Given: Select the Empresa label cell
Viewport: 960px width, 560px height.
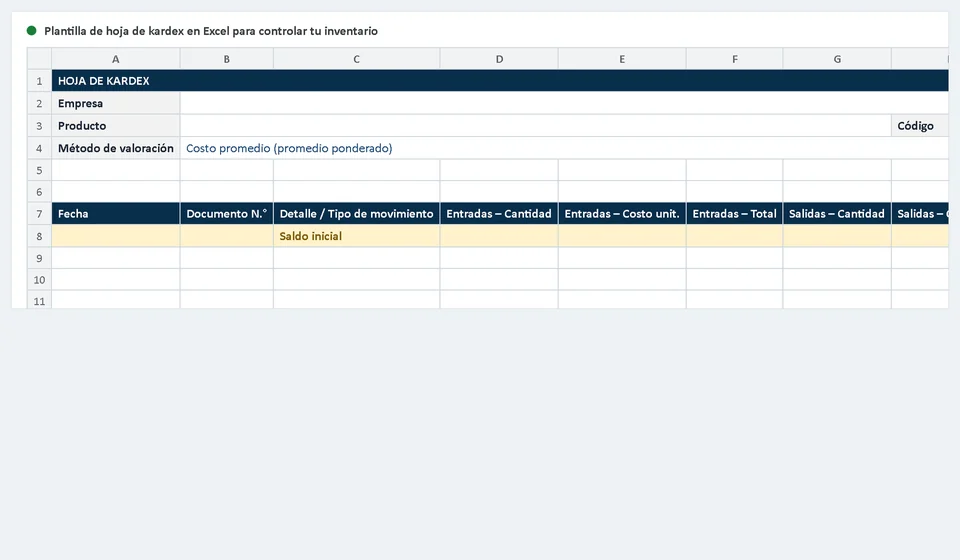Looking at the screenshot, I should 116,103.
